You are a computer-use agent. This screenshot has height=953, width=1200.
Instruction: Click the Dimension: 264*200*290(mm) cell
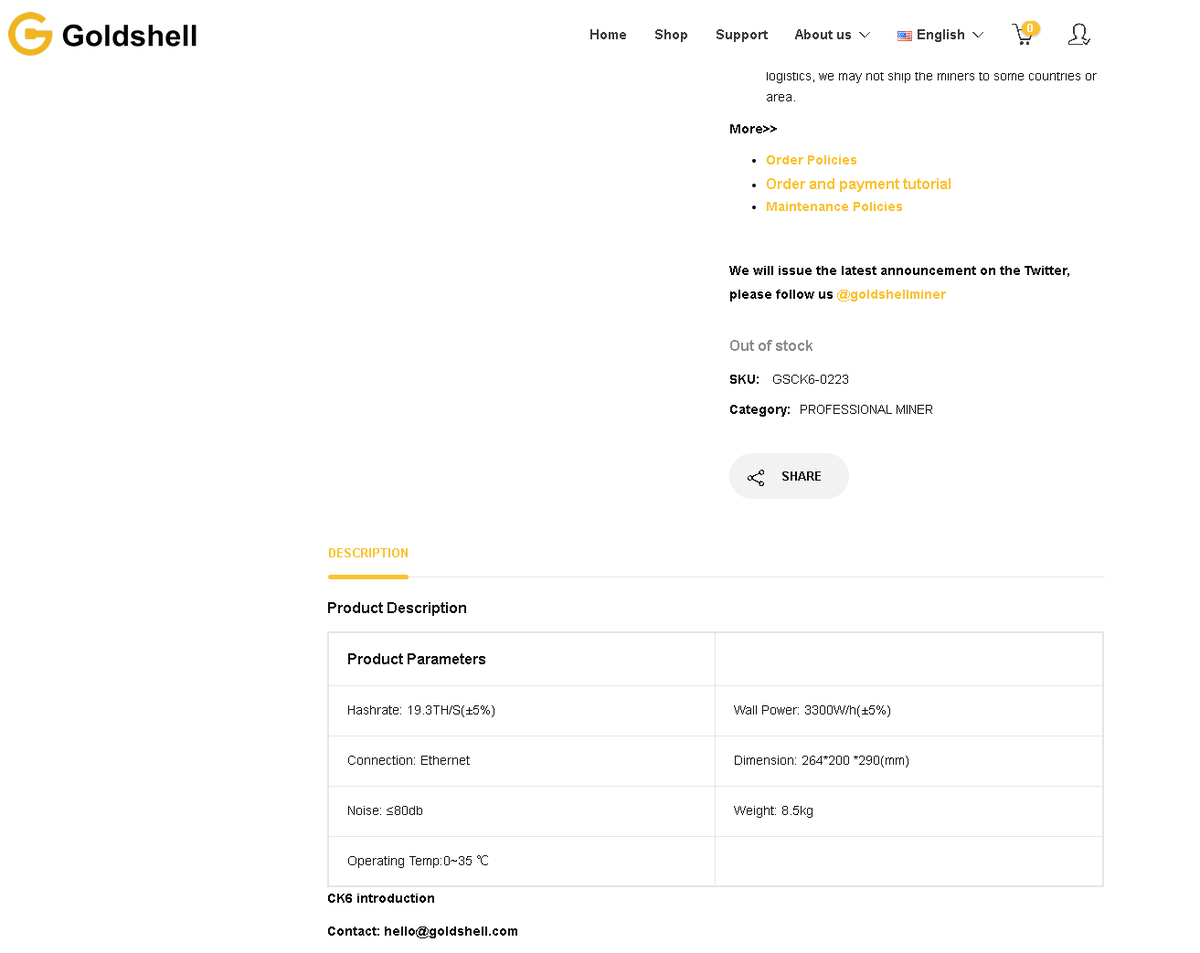(x=909, y=761)
